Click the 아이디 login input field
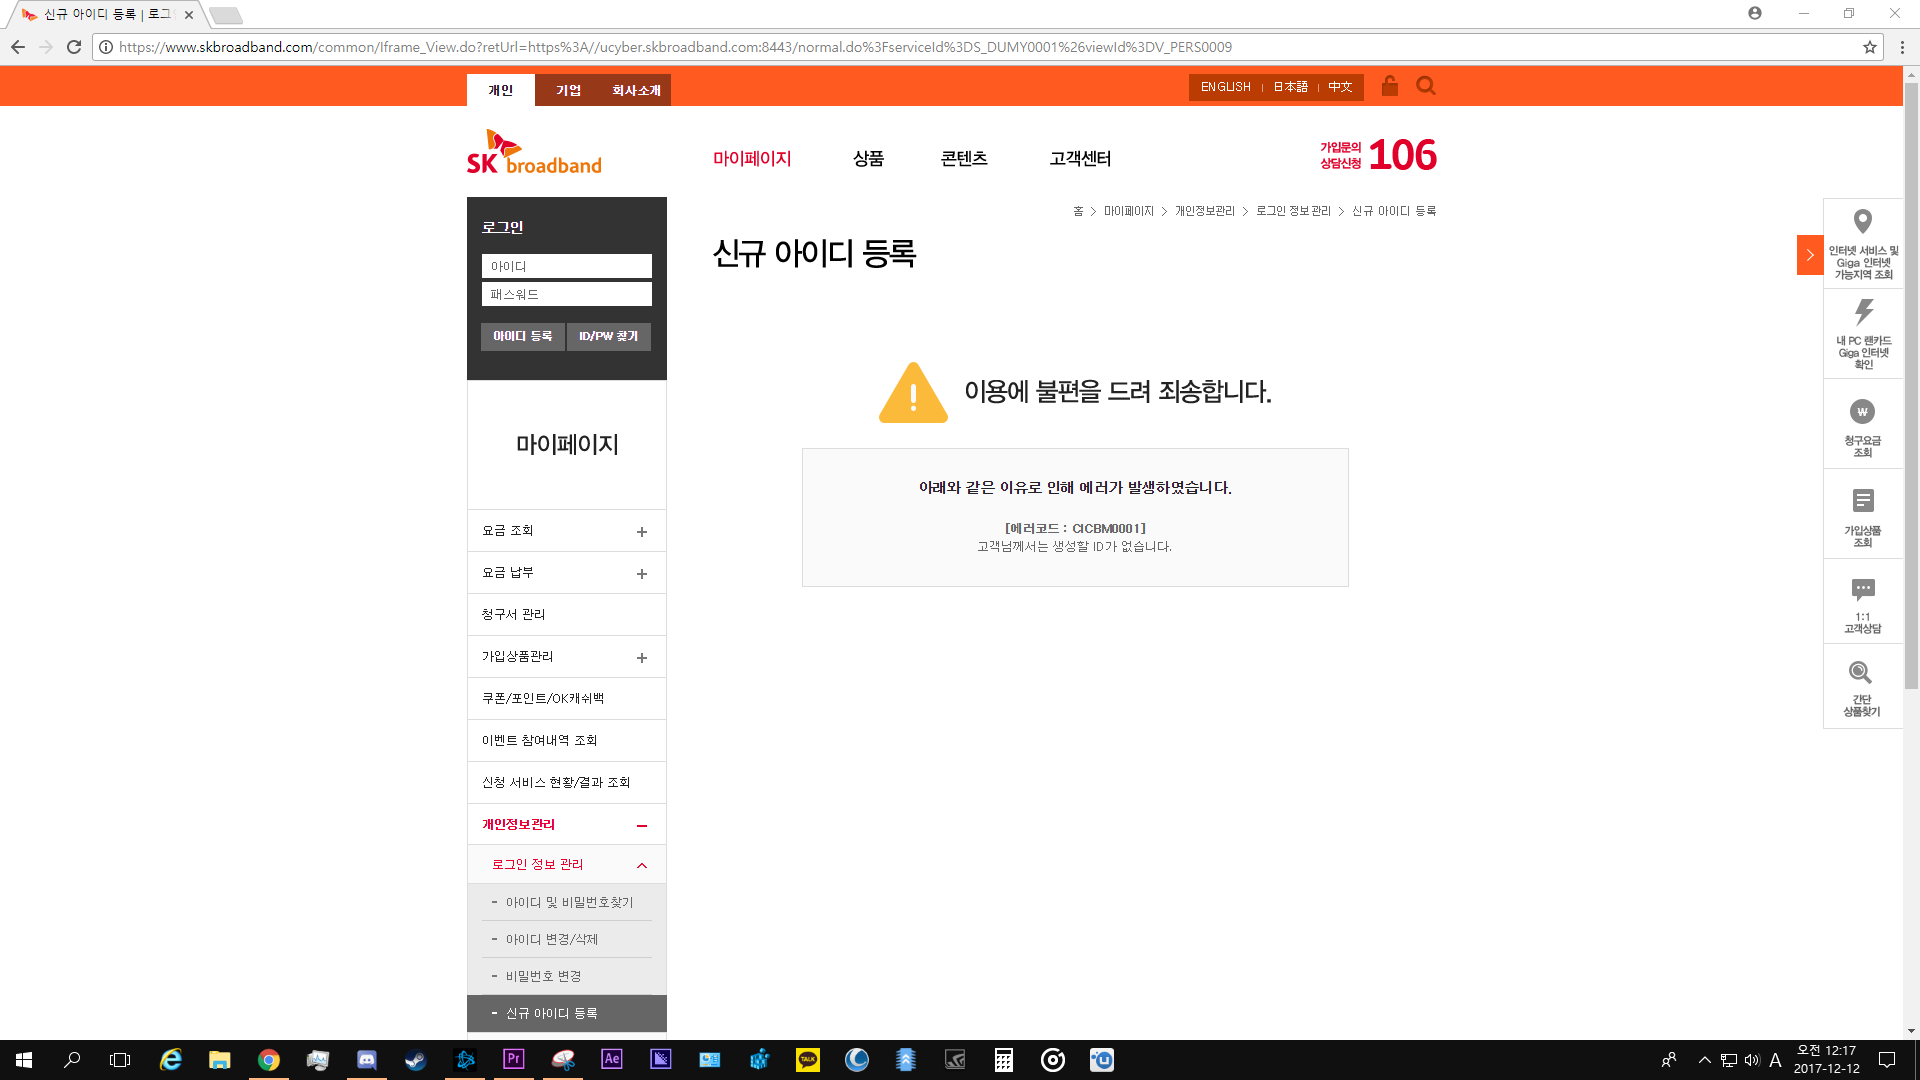 [566, 266]
